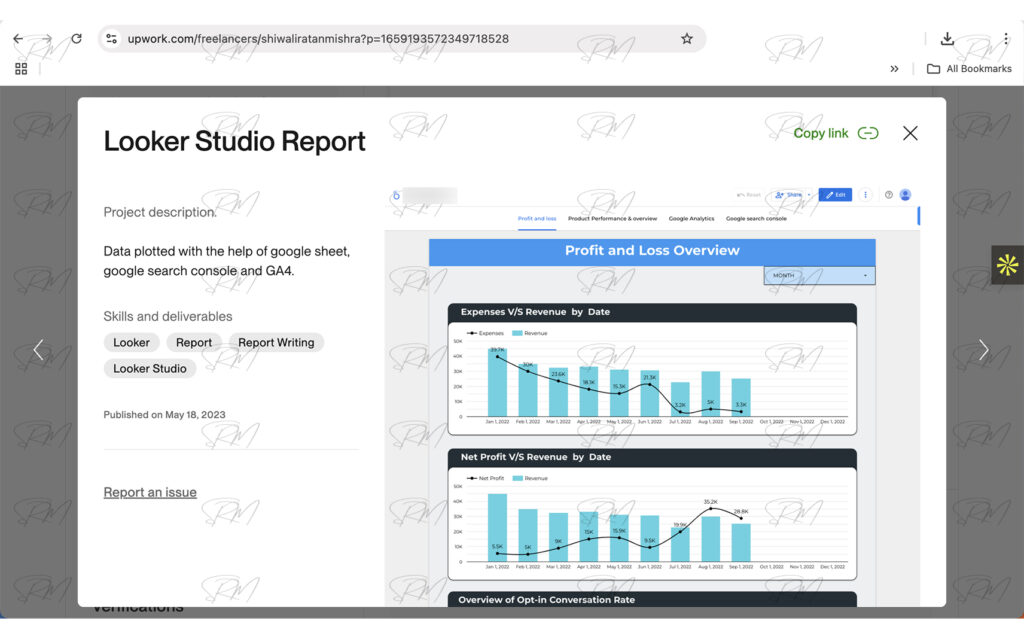Open Product Performance & overview tab
Image resolution: width=1024 pixels, height=639 pixels.
tap(613, 219)
